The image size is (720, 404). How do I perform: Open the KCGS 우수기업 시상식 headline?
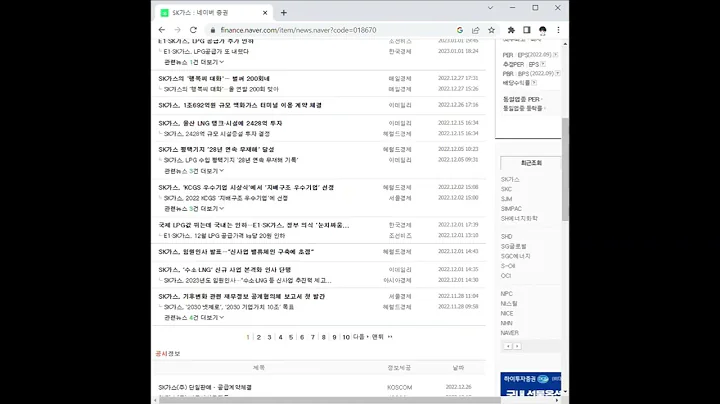[x=246, y=187]
